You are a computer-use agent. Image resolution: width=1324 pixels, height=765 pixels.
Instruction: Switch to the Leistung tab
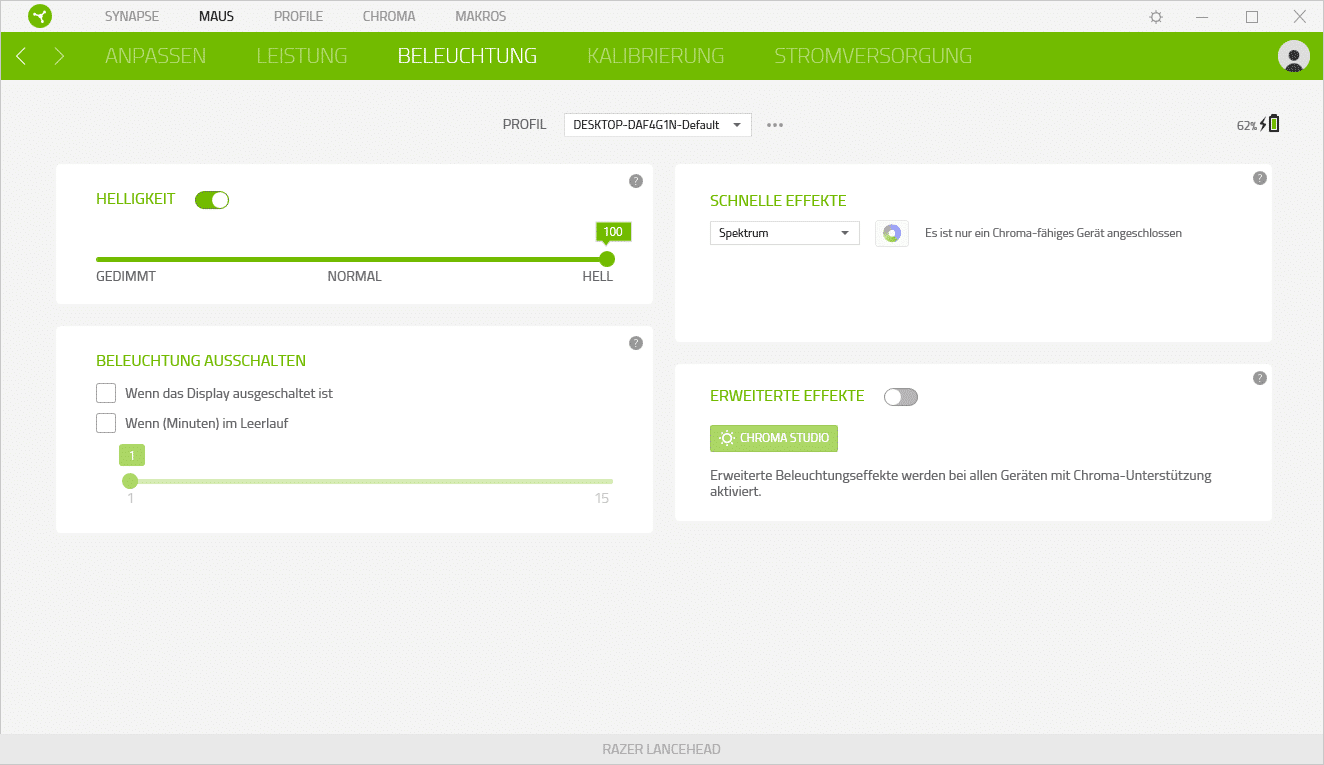tap(301, 56)
